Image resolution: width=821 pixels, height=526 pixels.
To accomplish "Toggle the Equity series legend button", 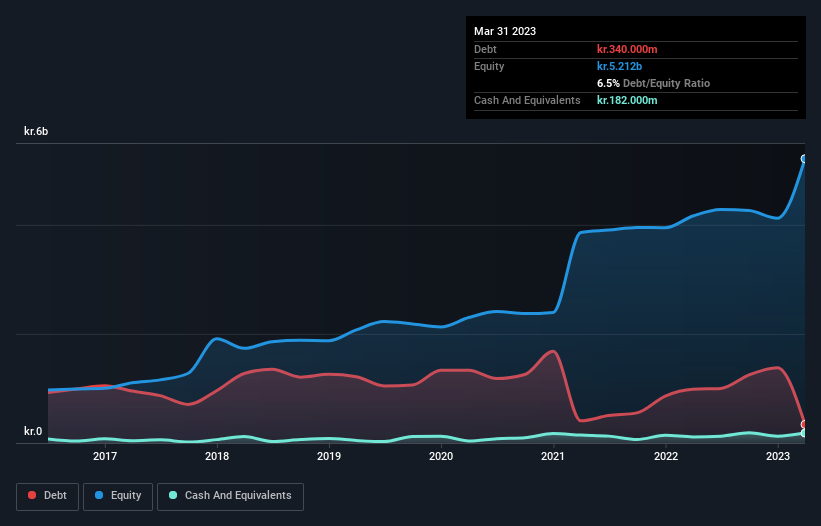I will [118, 496].
